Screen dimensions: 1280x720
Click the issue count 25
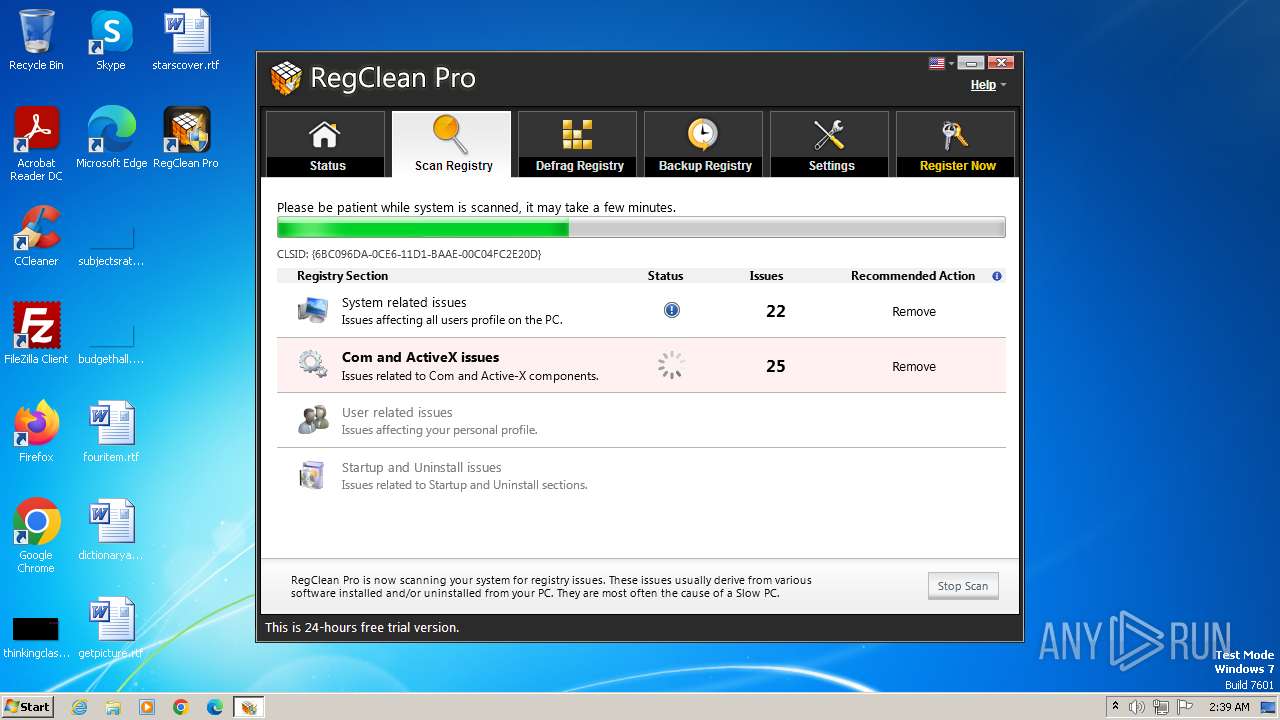(776, 366)
